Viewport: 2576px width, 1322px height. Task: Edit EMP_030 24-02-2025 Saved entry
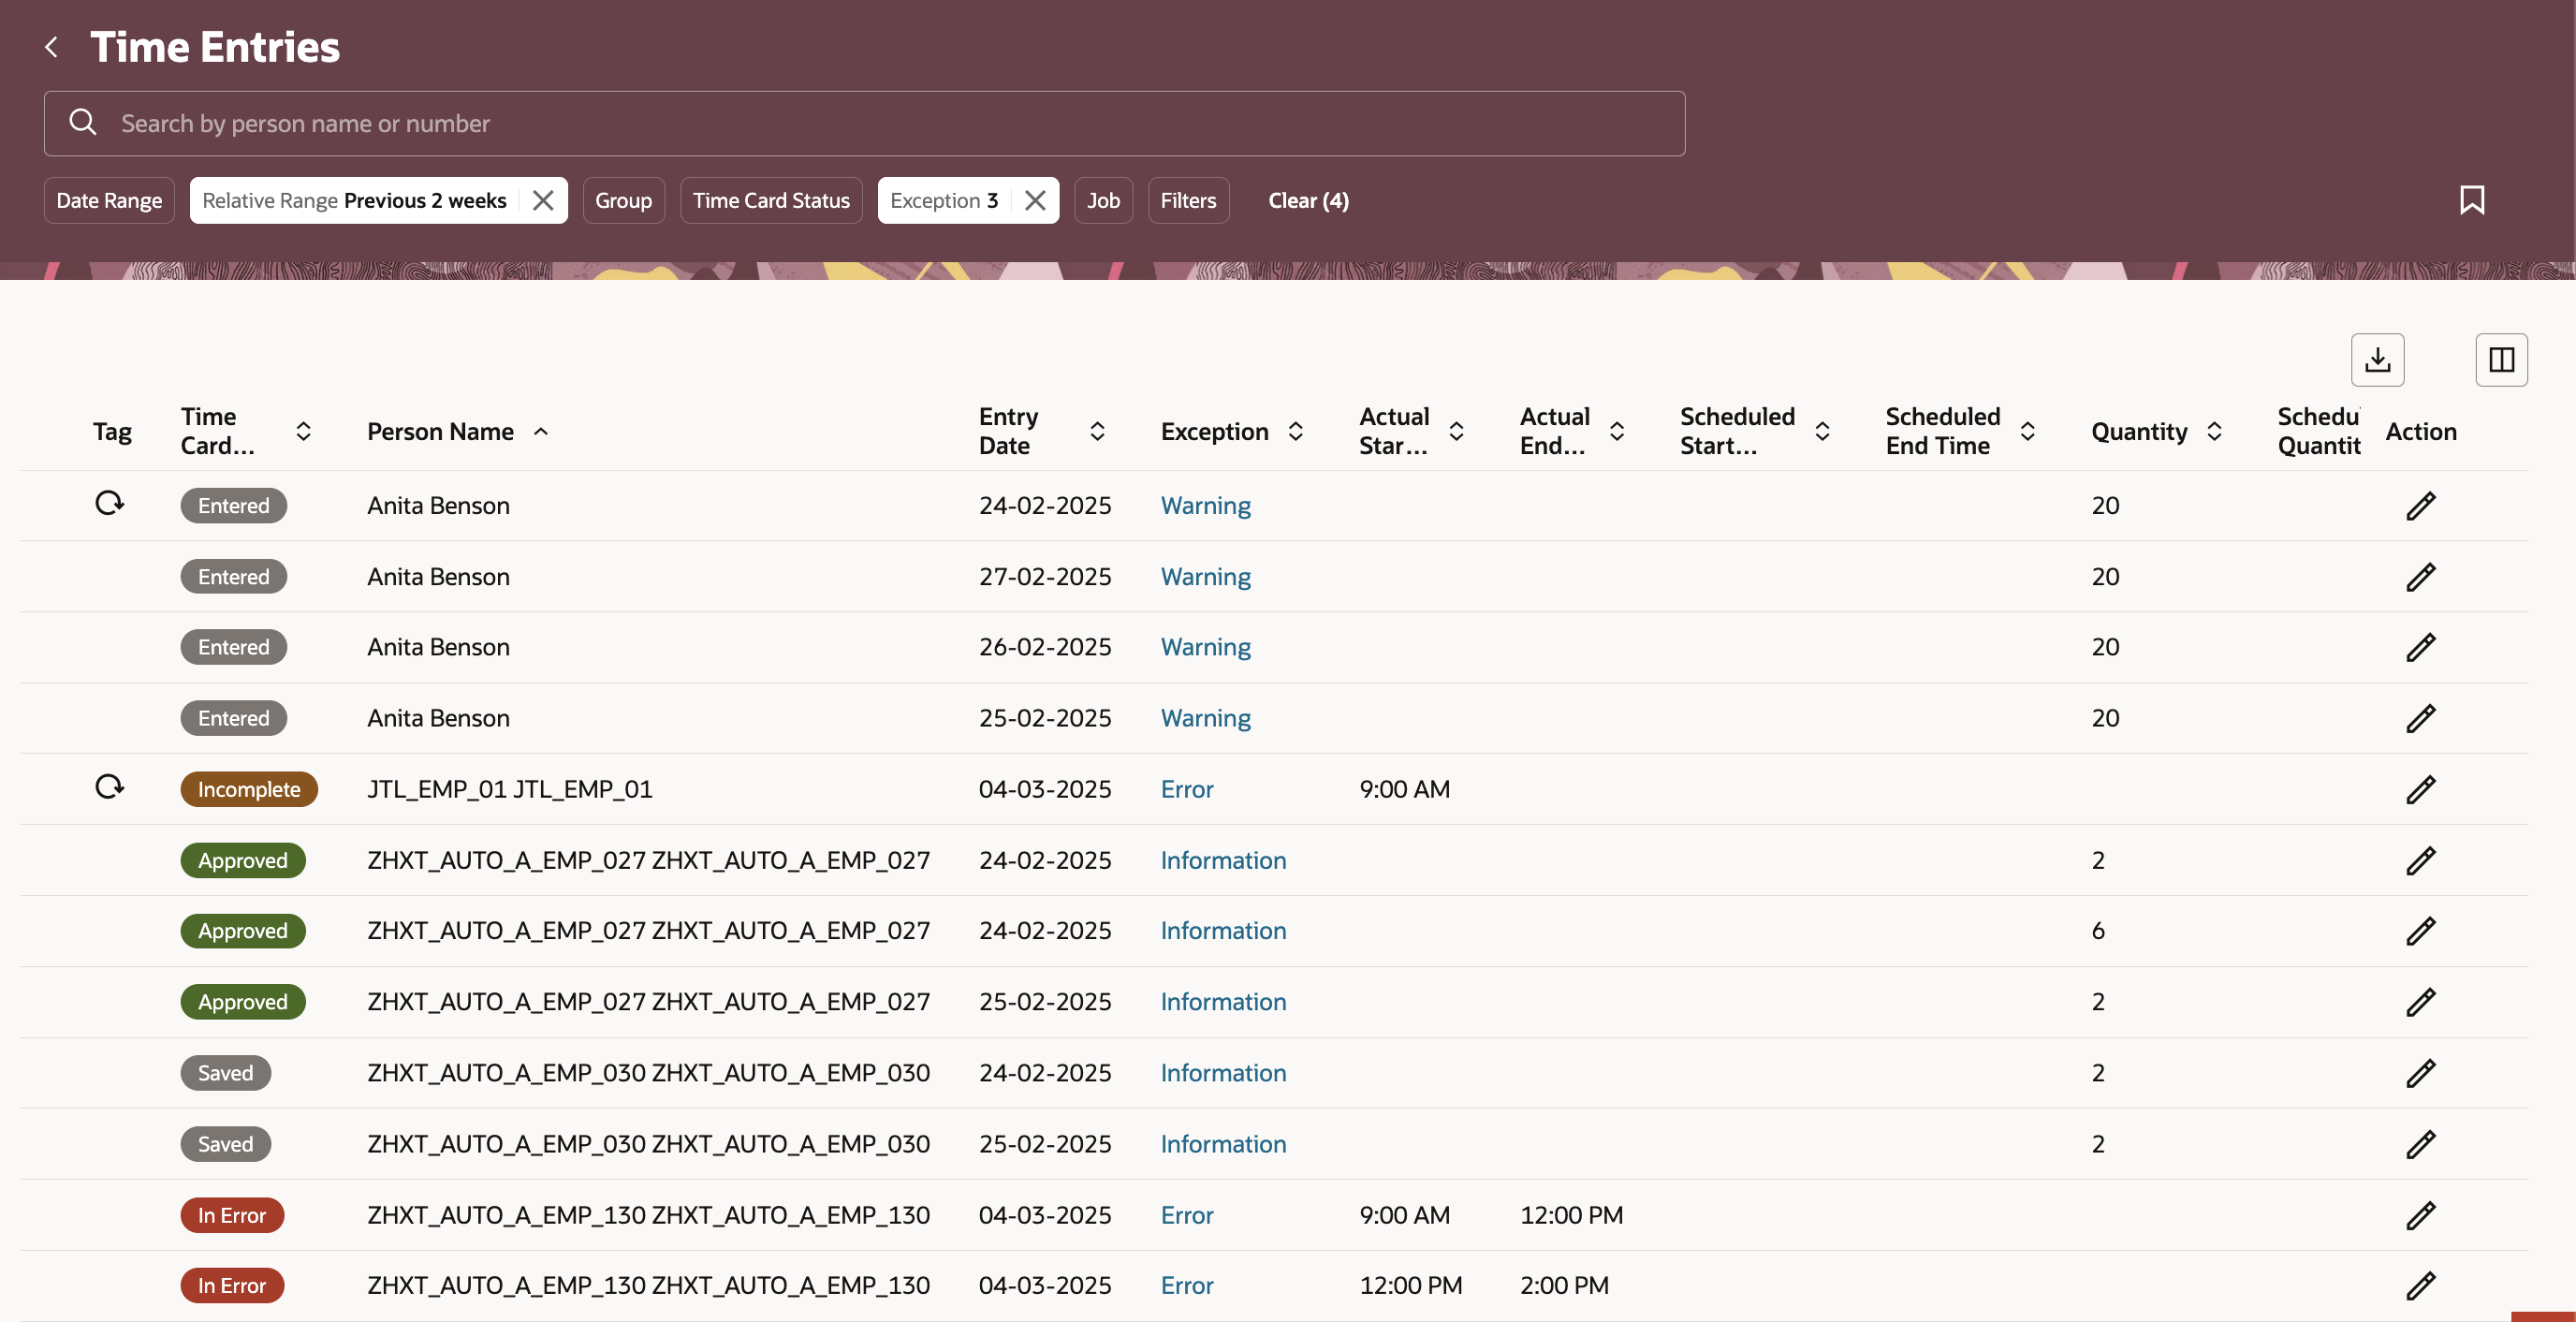click(2421, 1073)
